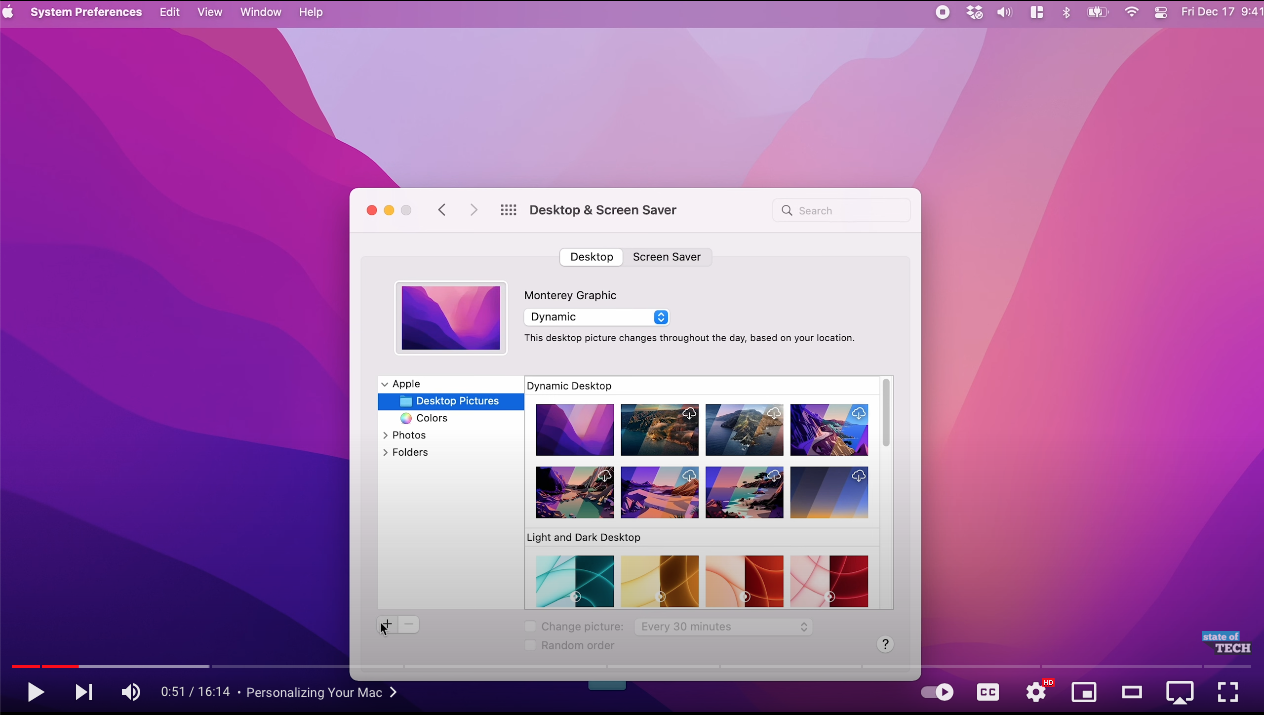Expand the Photos tree group
1264x715 pixels.
click(x=385, y=436)
